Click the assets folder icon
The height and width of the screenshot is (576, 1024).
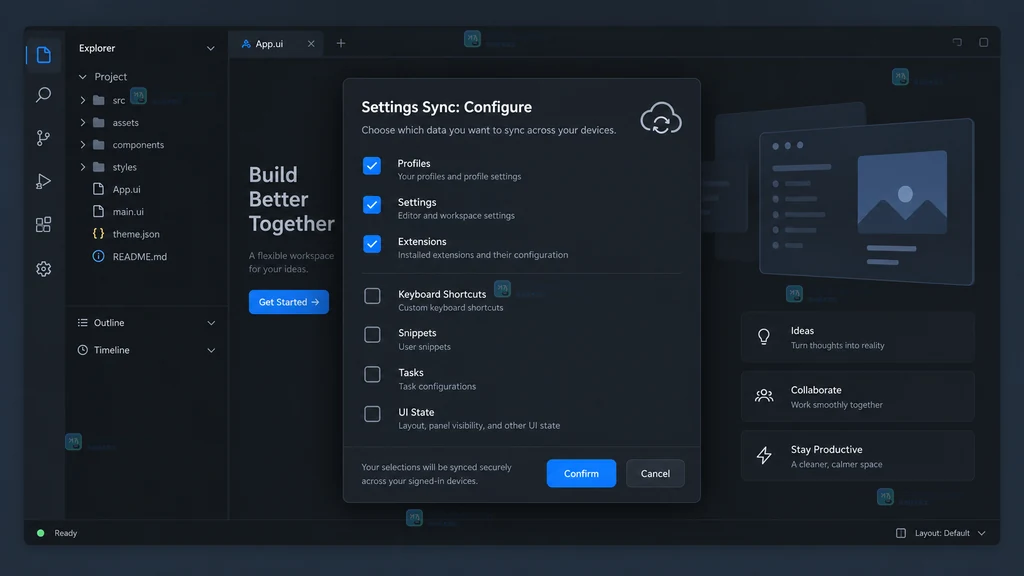click(x=99, y=122)
